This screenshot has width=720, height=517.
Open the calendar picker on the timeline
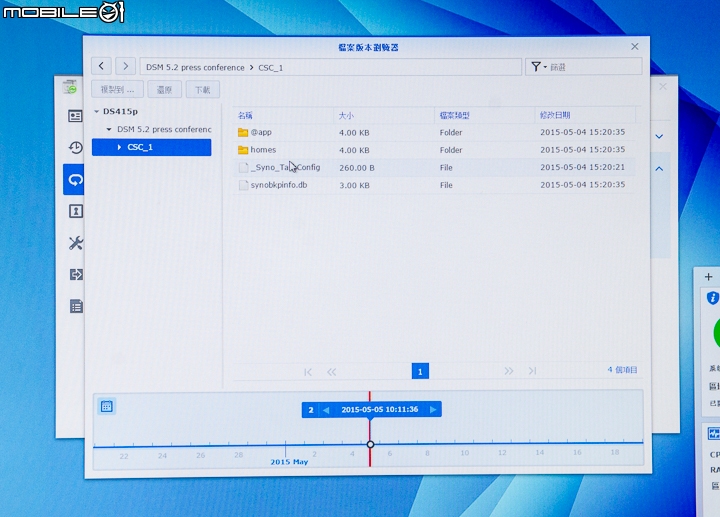tap(107, 406)
